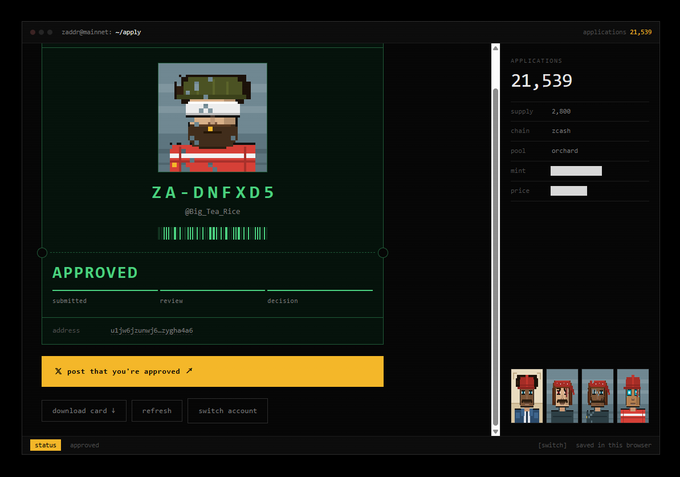The height and width of the screenshot is (477, 680).
Task: Click the yellow 'status' badge in footer
Action: [x=46, y=445]
